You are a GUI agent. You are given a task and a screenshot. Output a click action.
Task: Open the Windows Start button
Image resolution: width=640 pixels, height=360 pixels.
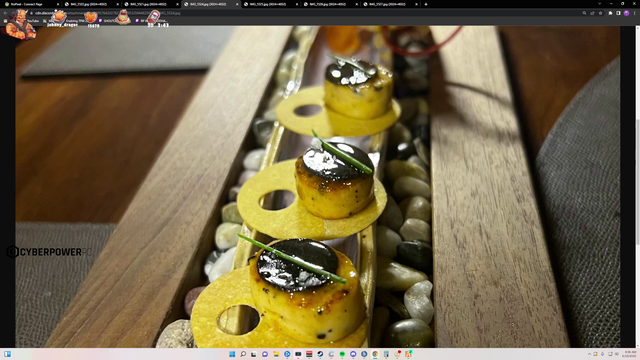[x=232, y=354]
